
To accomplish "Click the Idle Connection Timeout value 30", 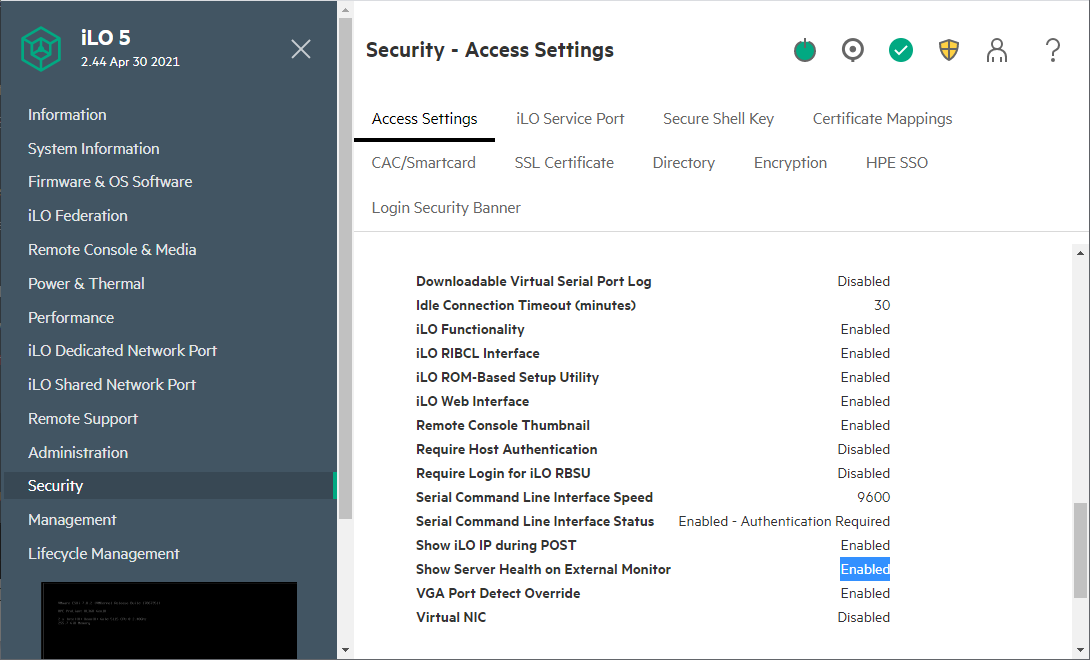I will click(881, 305).
